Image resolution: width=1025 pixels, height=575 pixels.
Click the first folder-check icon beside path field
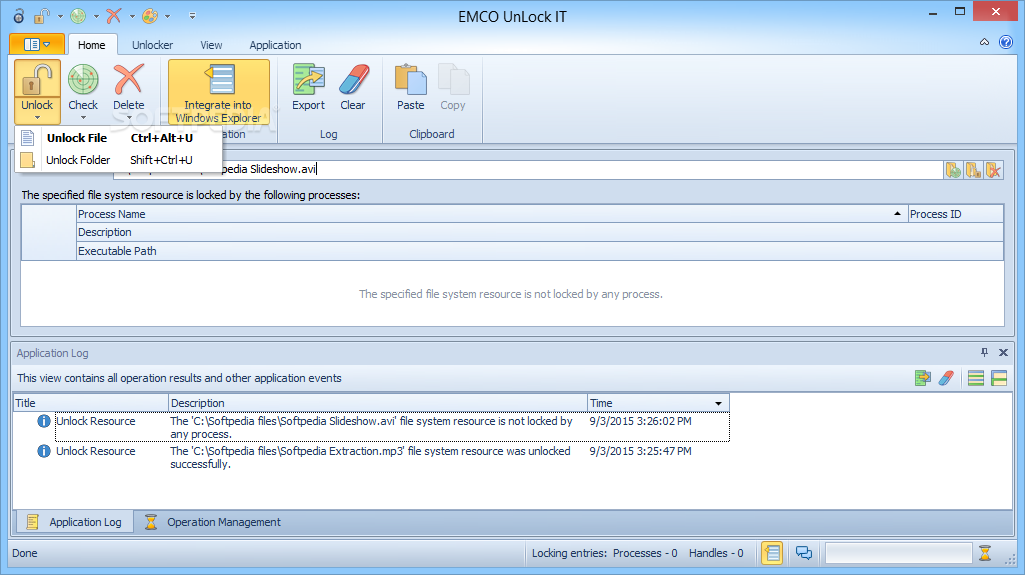953,170
